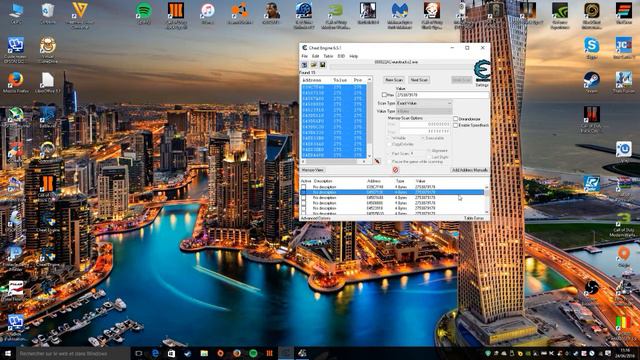
Task: Select the Last Digits radio option
Action: (x=429, y=157)
